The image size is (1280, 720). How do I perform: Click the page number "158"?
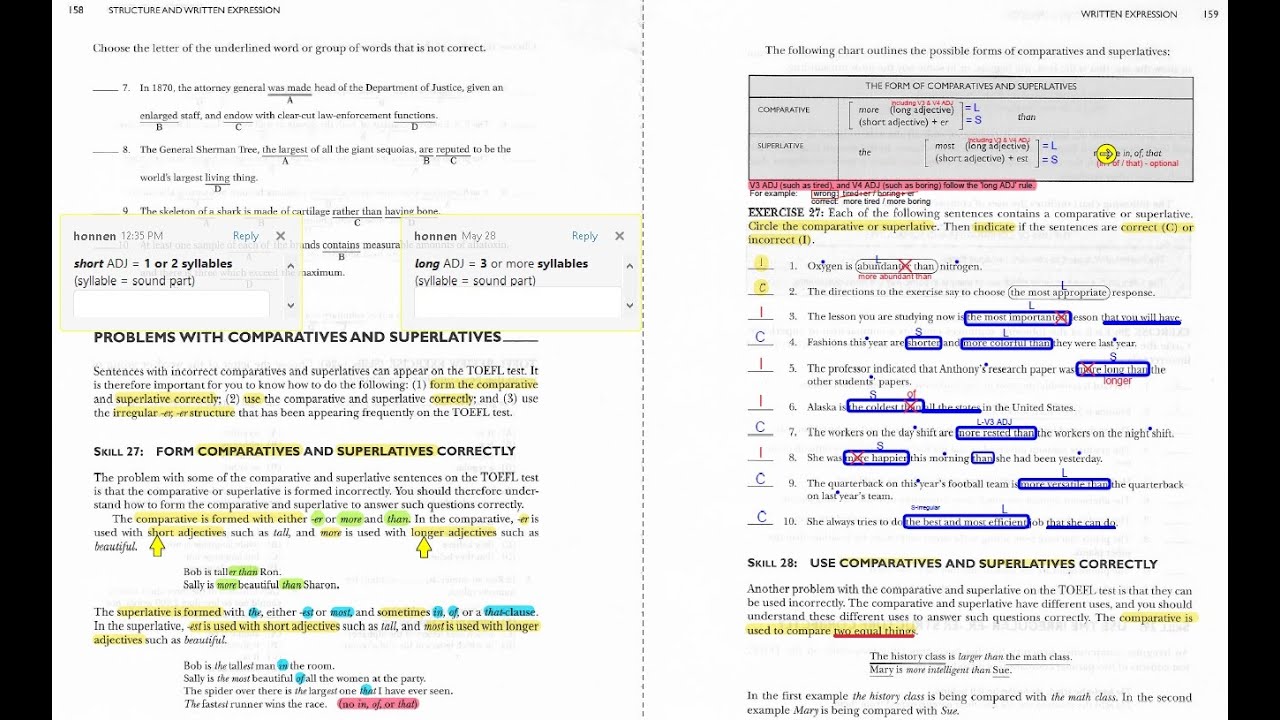76,10
